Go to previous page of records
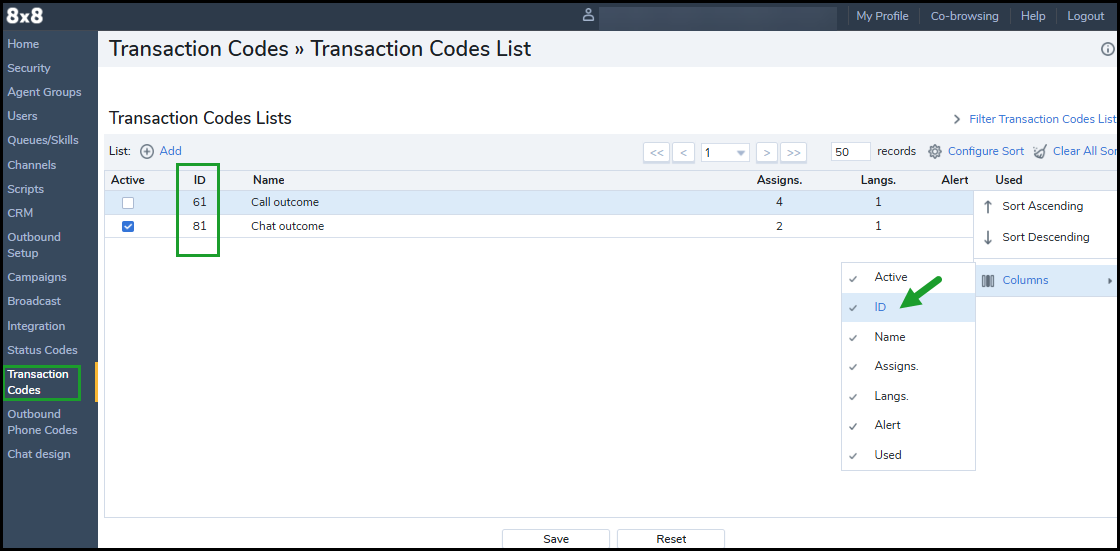Image resolution: width=1120 pixels, height=551 pixels. [x=683, y=152]
